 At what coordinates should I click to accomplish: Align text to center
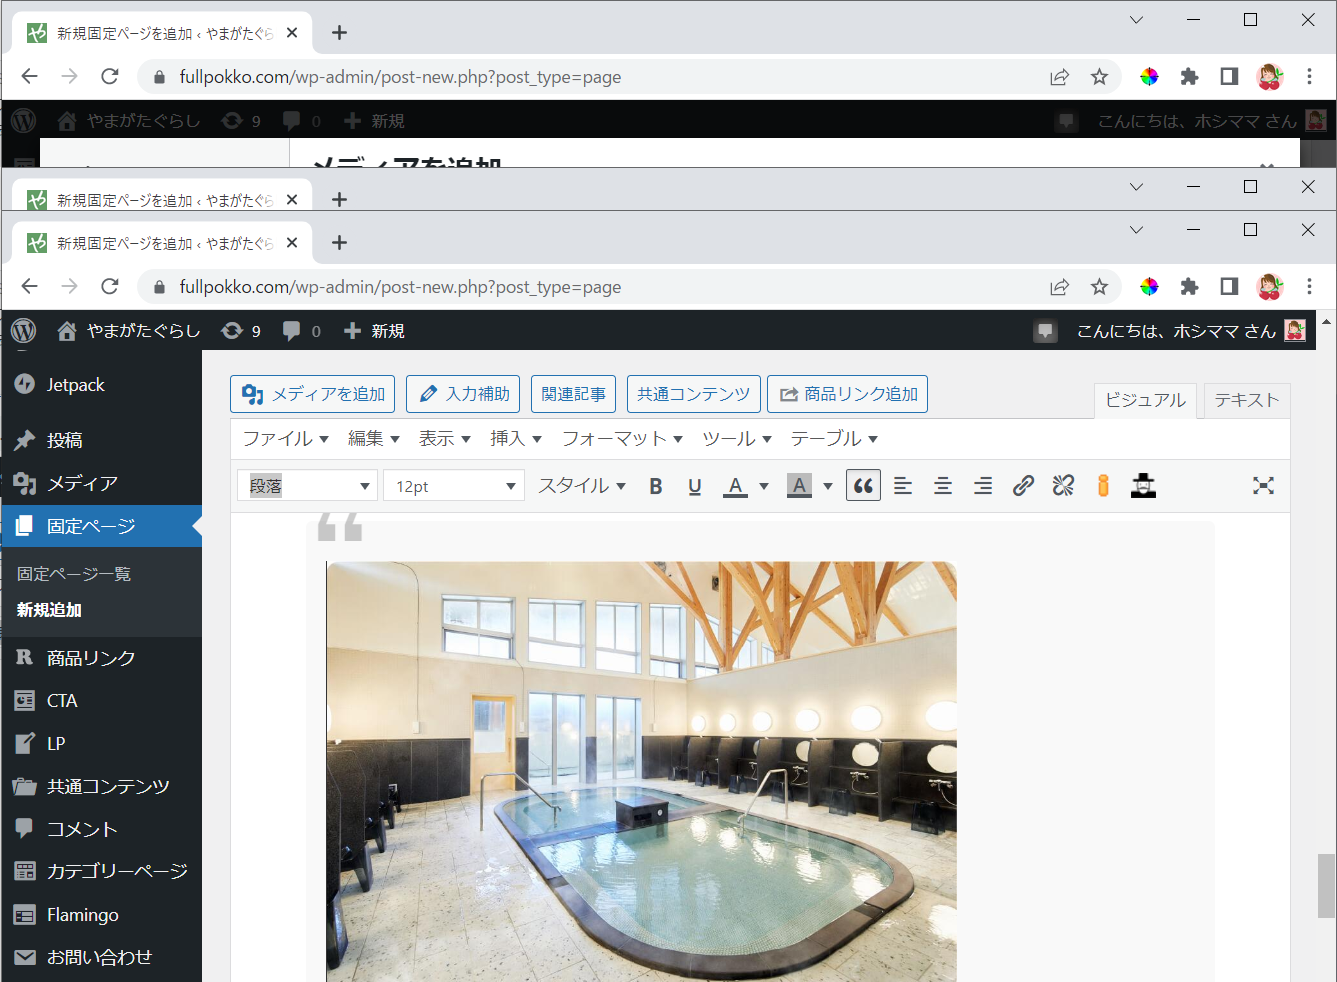pos(943,486)
